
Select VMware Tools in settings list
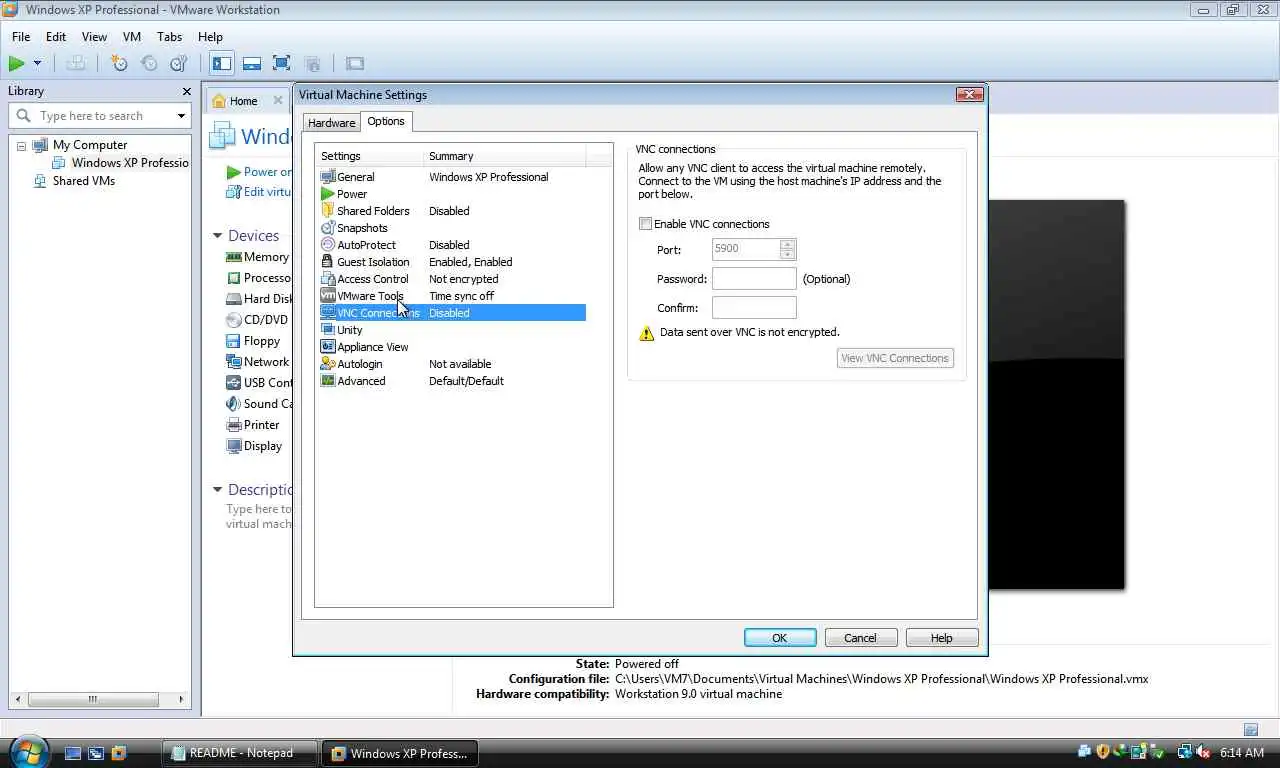click(x=369, y=296)
